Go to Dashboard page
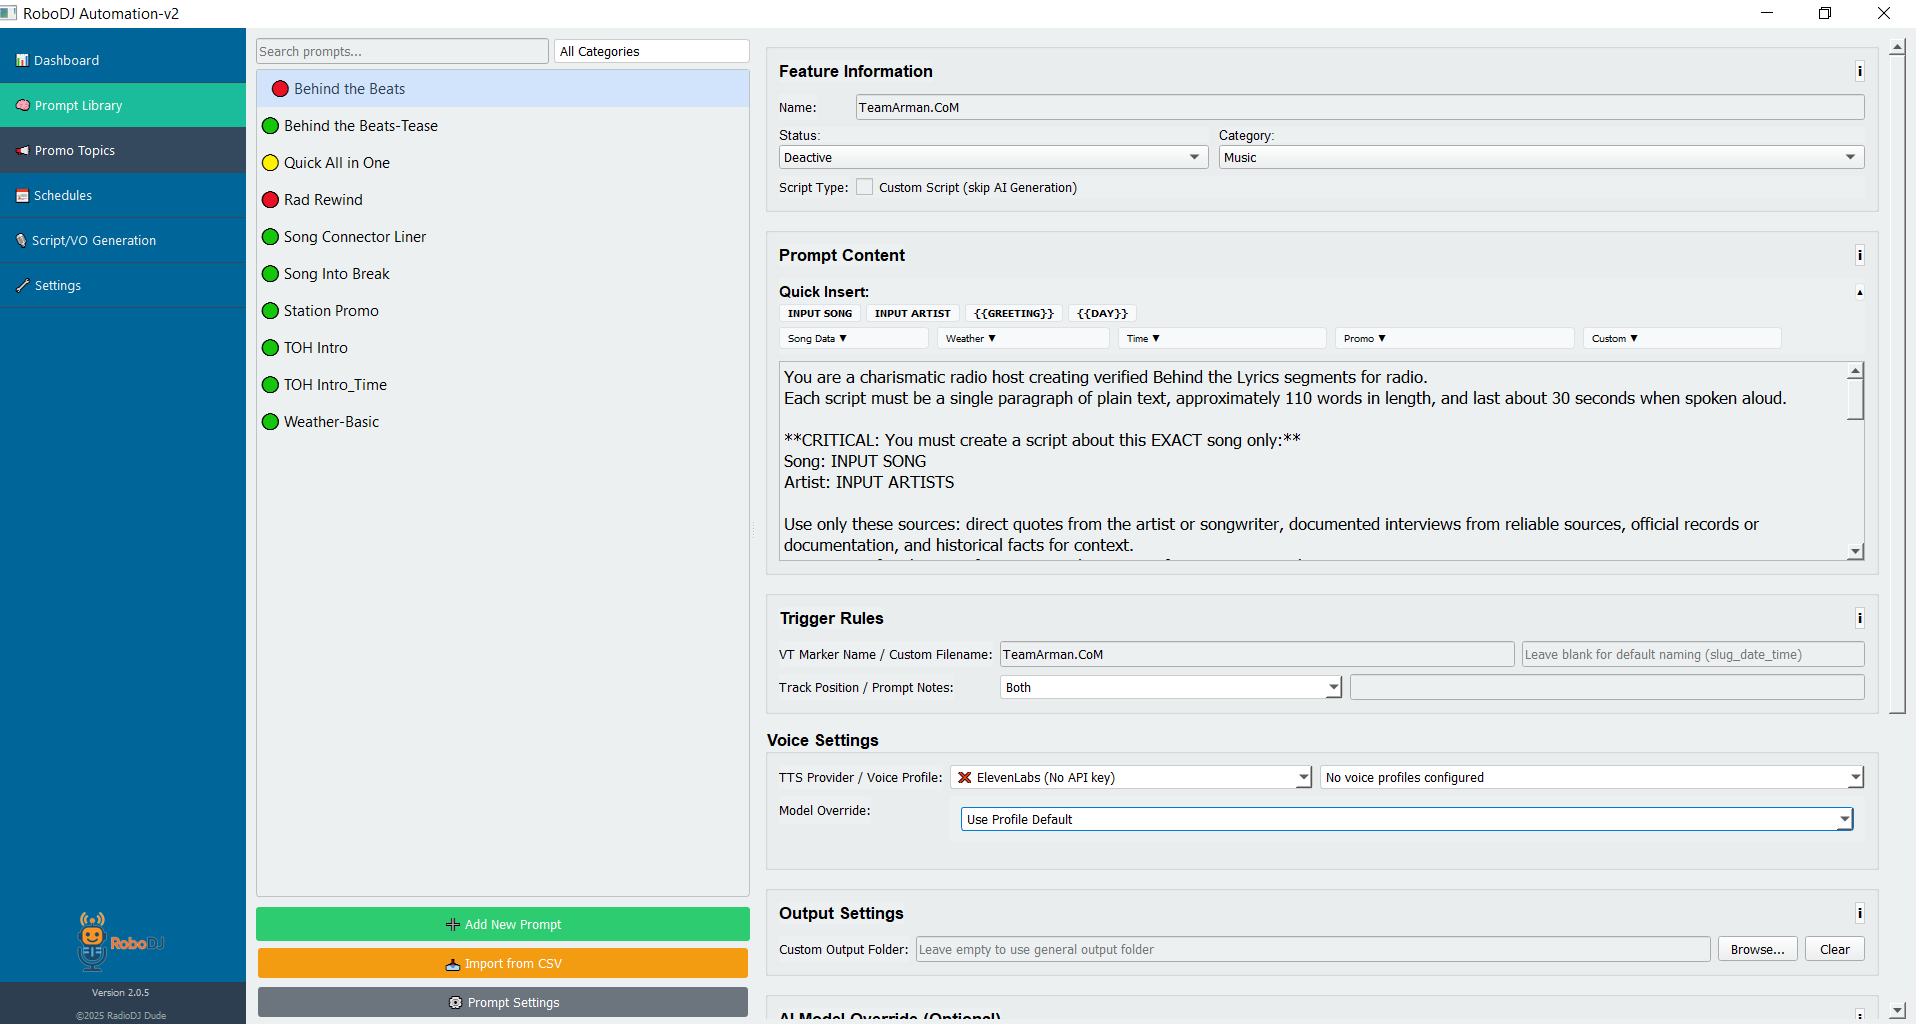 (x=123, y=60)
